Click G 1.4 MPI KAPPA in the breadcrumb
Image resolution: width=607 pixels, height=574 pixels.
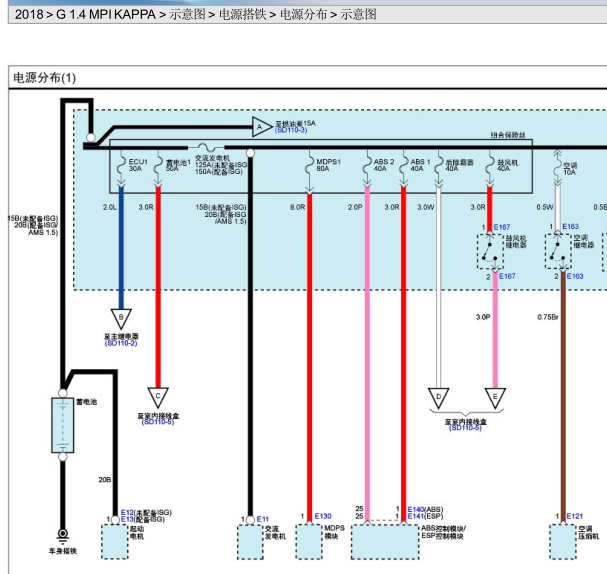coord(106,15)
